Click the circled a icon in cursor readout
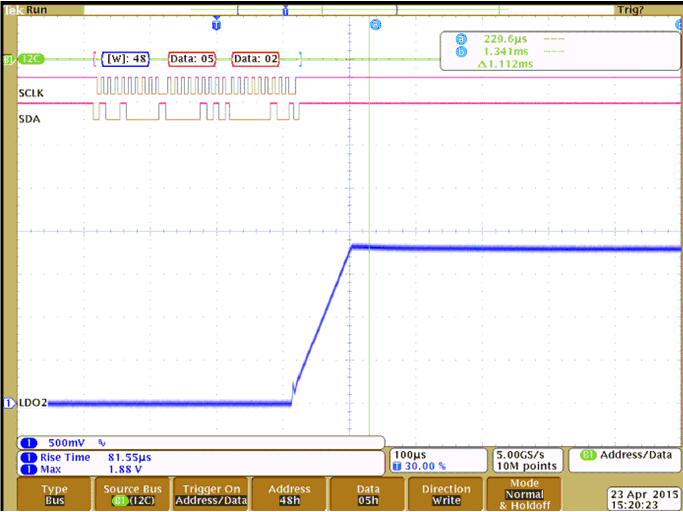Image resolution: width=683 pixels, height=512 pixels. pos(461,39)
